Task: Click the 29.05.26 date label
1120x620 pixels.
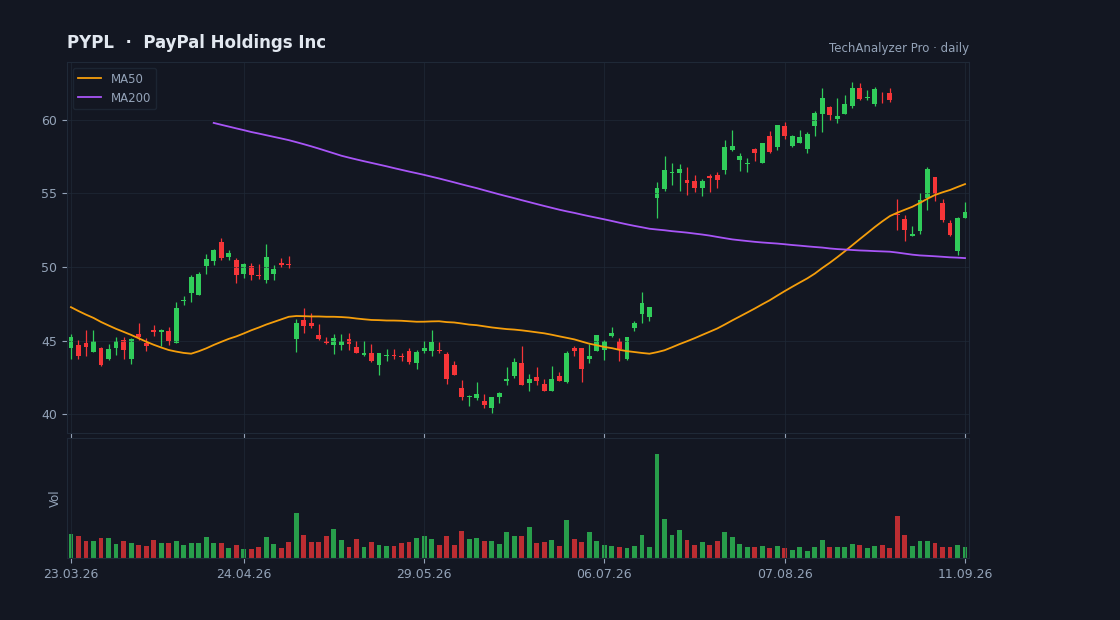Action: pos(424,574)
